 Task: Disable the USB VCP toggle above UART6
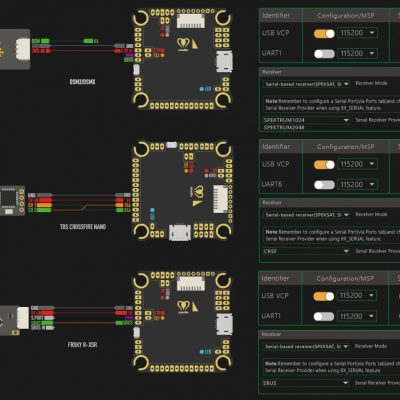coord(324,164)
